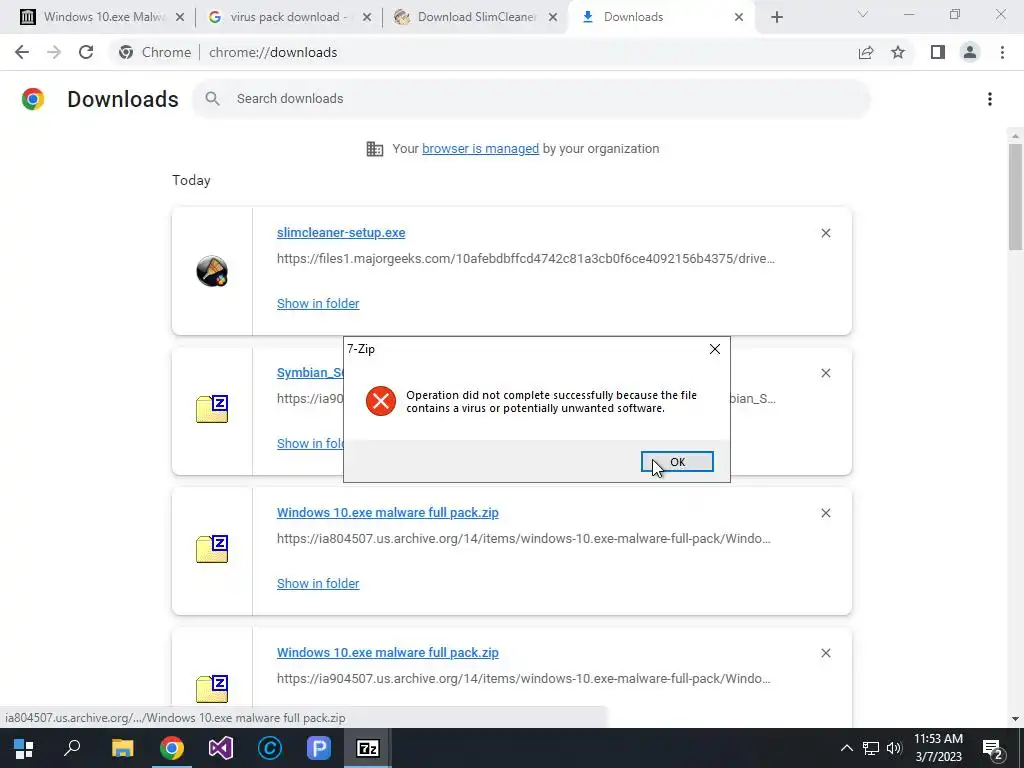Show hidden system tray icons
This screenshot has width=1024, height=768.
(x=846, y=748)
